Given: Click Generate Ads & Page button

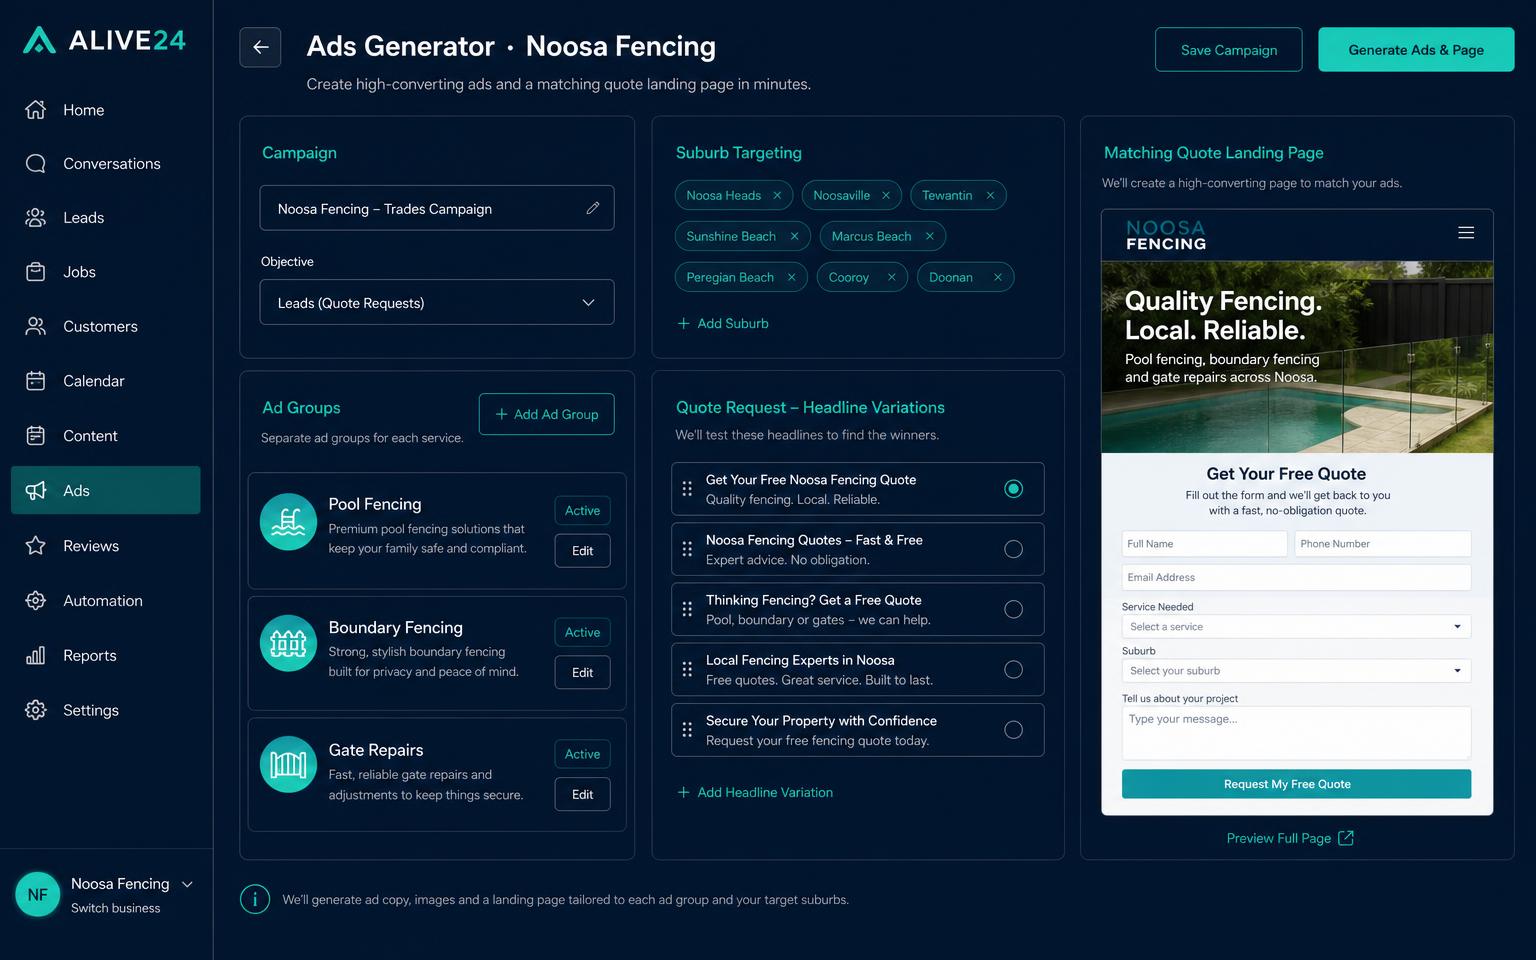Looking at the screenshot, I should pyautogui.click(x=1416, y=50).
